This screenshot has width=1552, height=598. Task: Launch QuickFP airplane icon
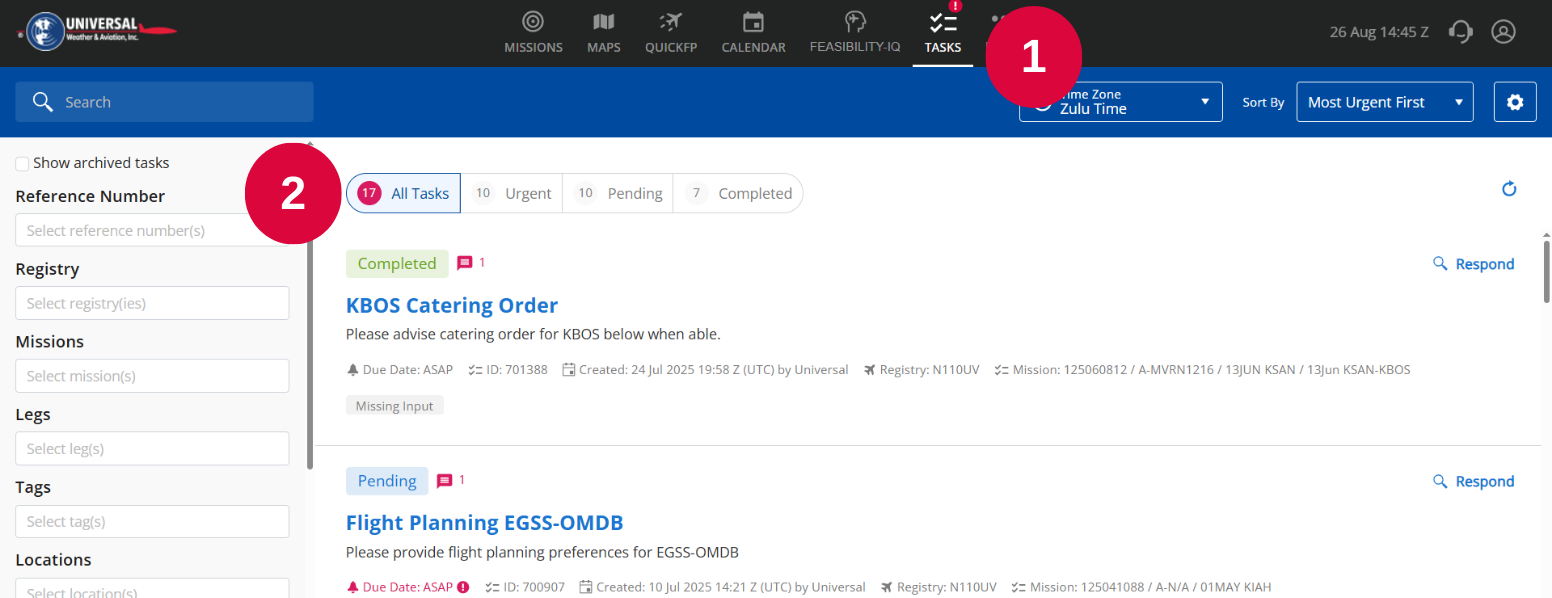coord(670,22)
